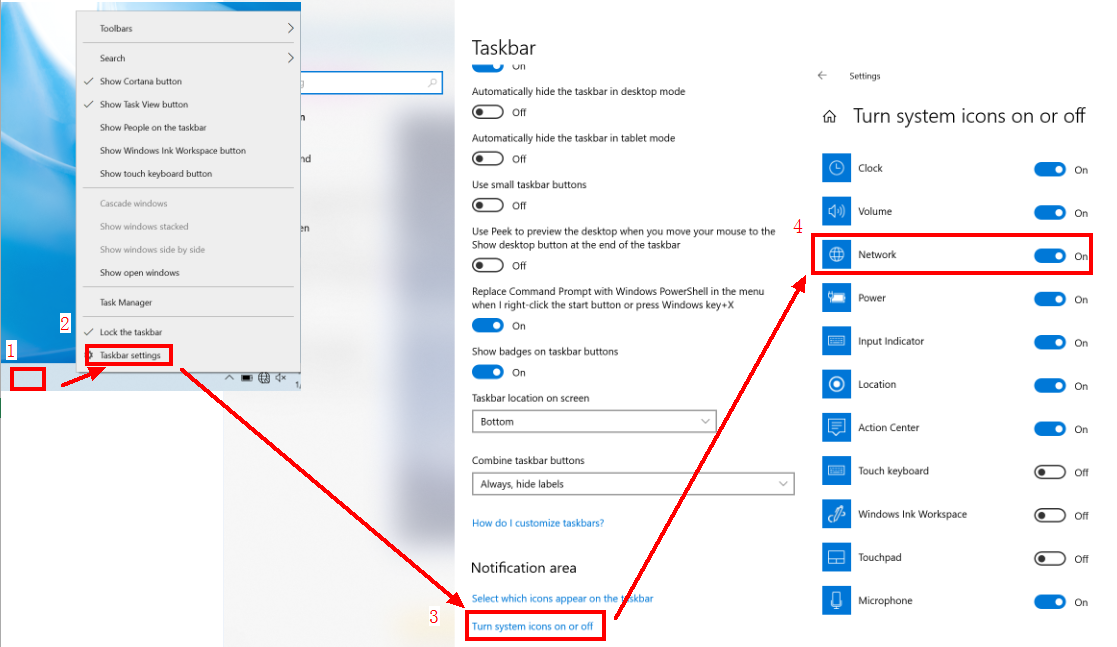Open 'Combine taskbar buttons' dropdown
Image resolution: width=1117 pixels, height=647 pixels.
tap(632, 484)
